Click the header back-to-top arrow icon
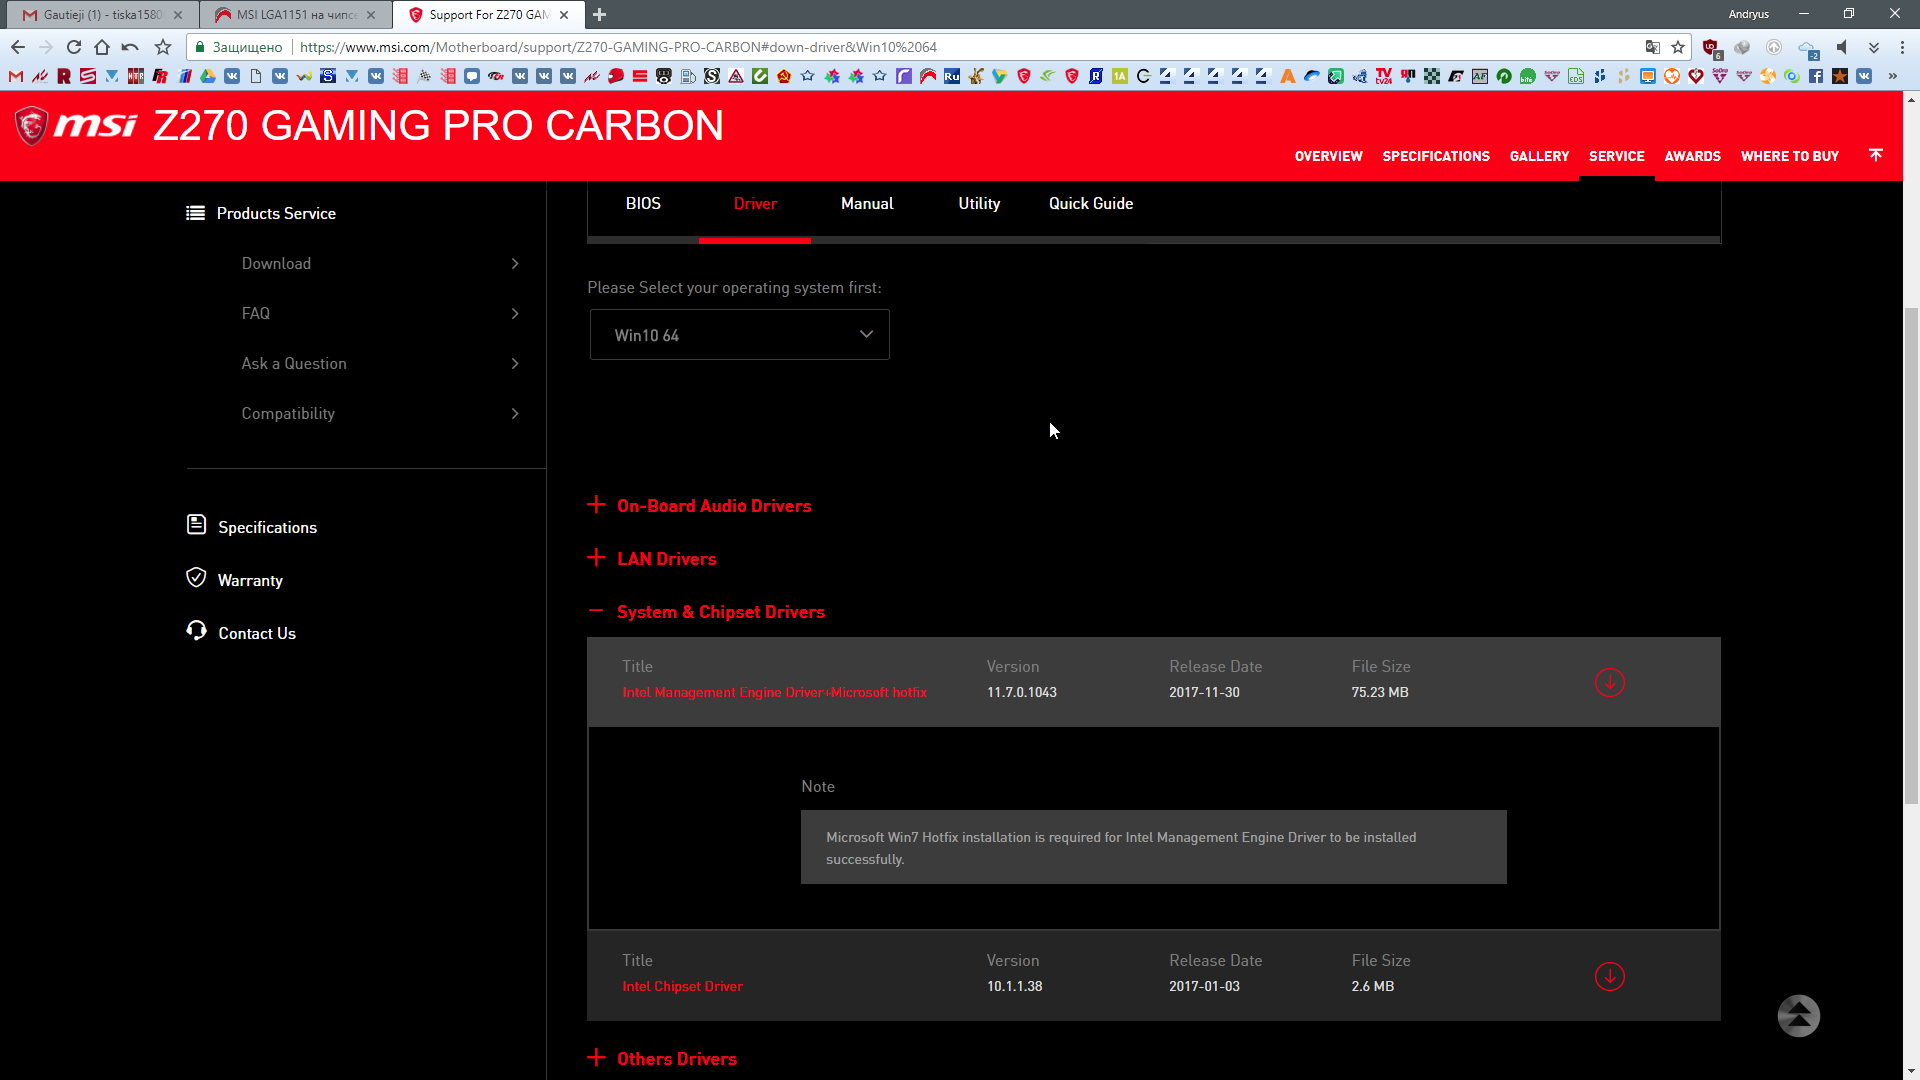This screenshot has width=1920, height=1080. click(1875, 155)
